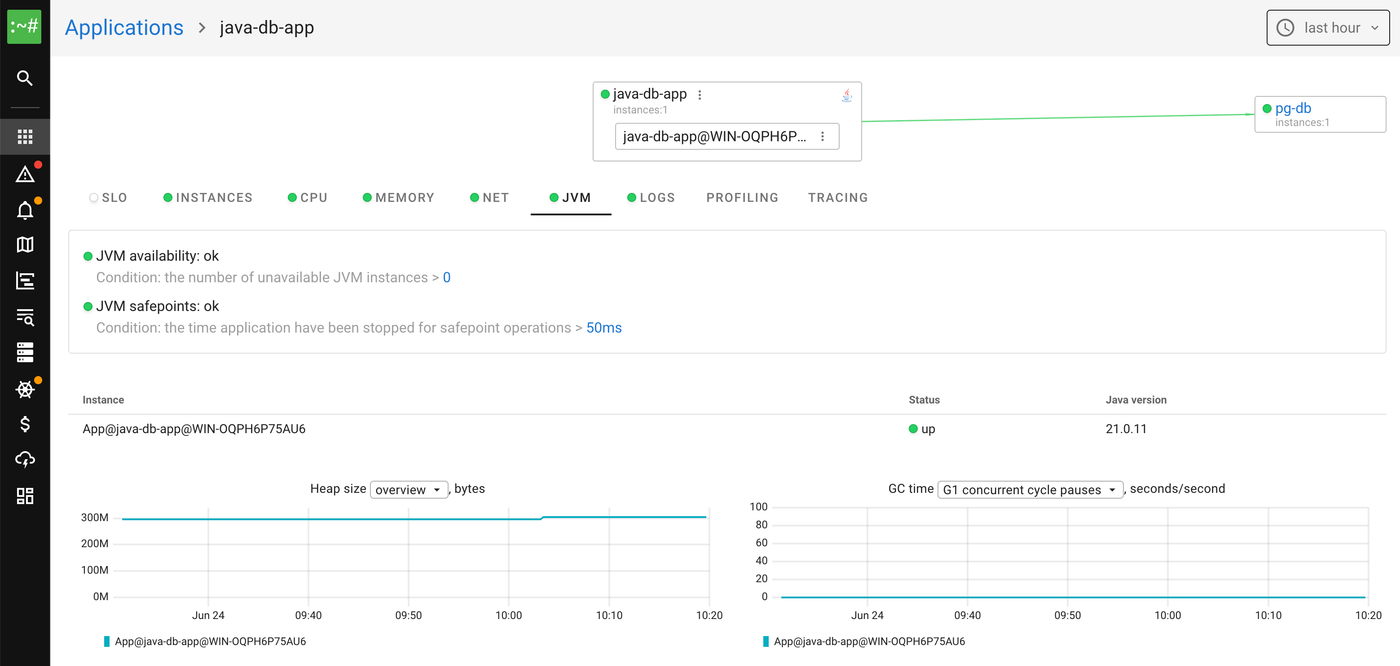
Task: Open the cloud upload icon in the sidebar
Action: tap(25, 460)
